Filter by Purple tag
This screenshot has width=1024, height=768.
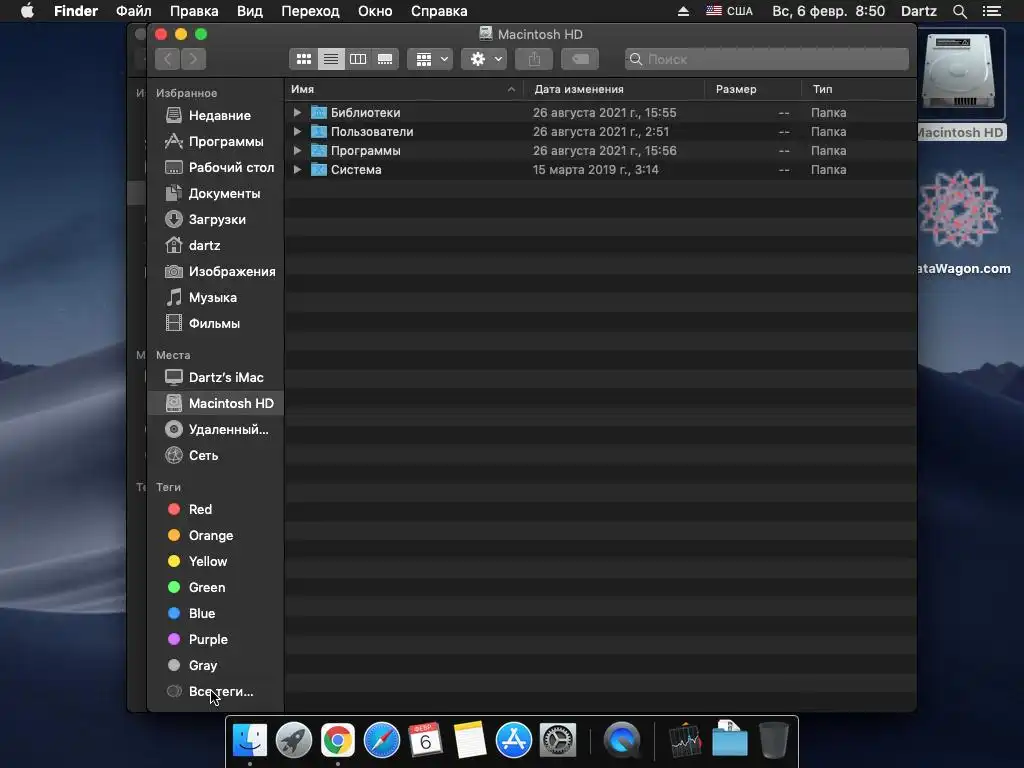coord(216,640)
